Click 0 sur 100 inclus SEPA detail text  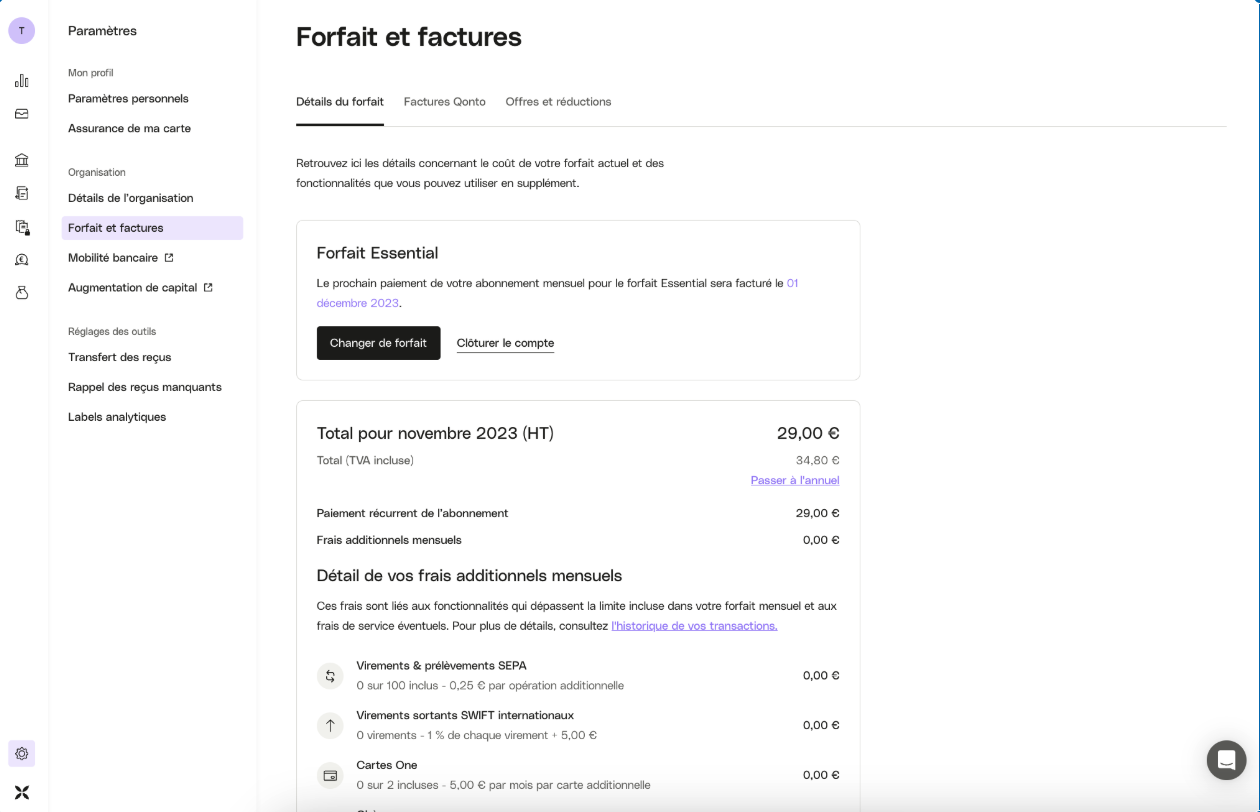tap(490, 686)
